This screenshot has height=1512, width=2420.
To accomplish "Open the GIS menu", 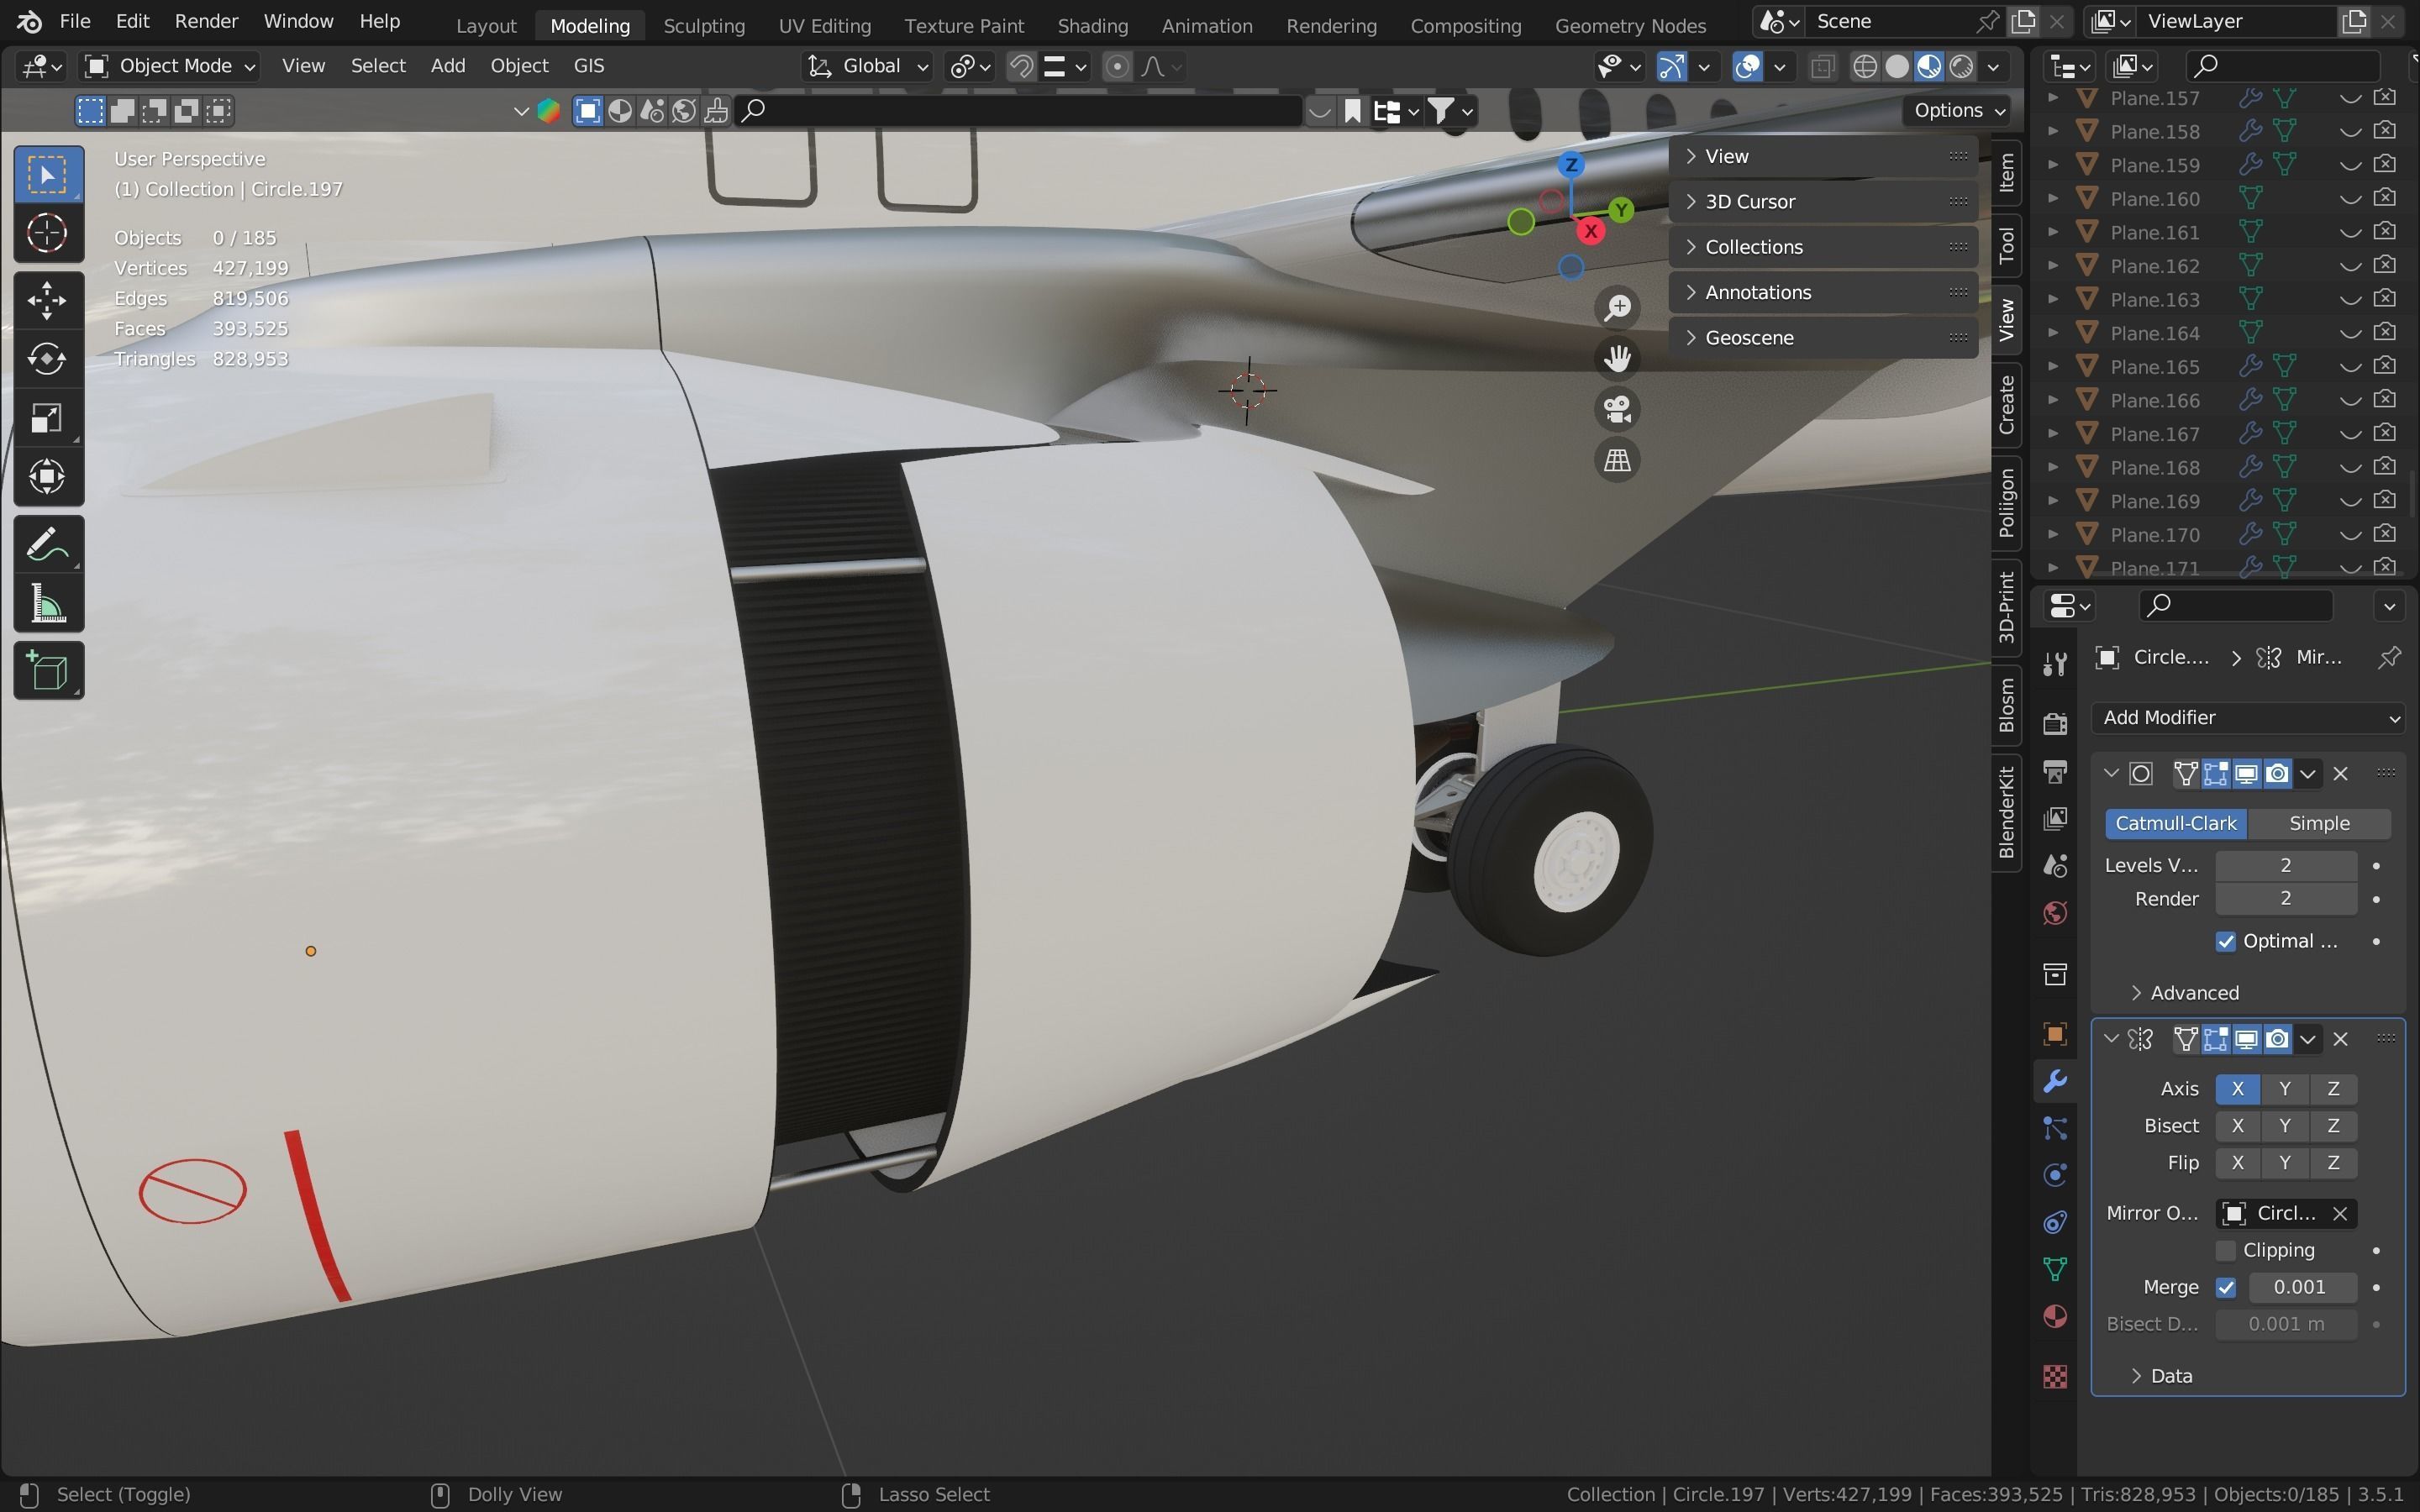I will tap(589, 66).
